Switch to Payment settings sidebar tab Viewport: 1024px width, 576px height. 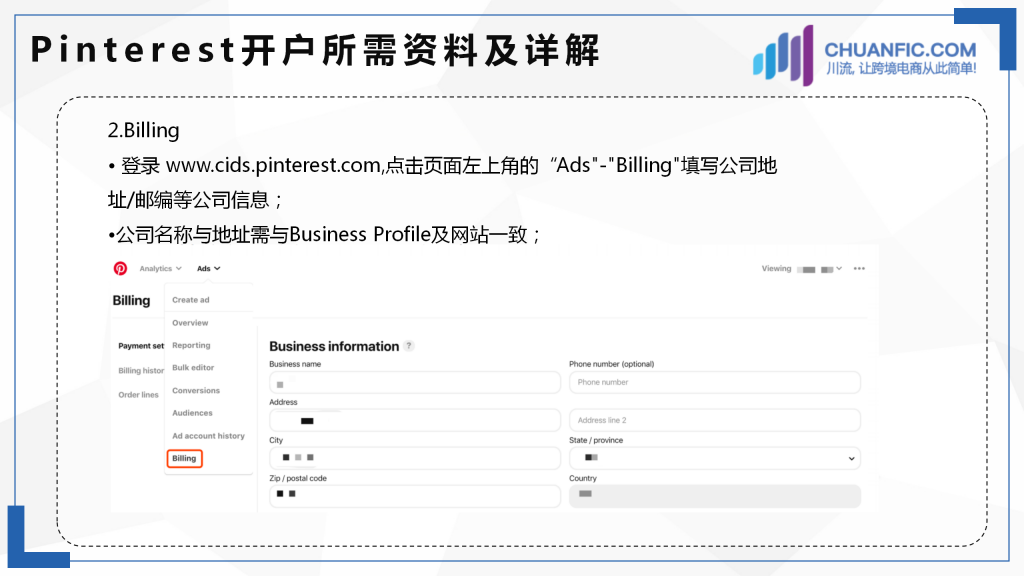[140, 346]
